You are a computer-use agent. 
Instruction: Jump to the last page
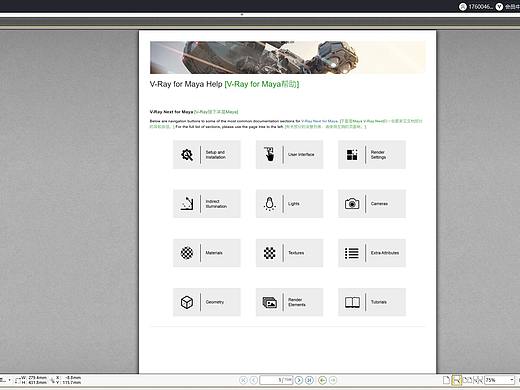pyautogui.click(x=309, y=380)
